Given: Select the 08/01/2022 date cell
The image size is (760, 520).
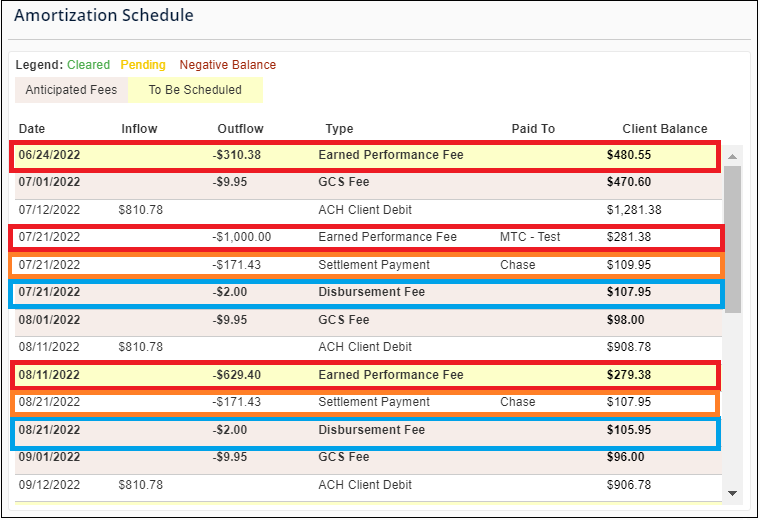Looking at the screenshot, I should click(x=49, y=320).
